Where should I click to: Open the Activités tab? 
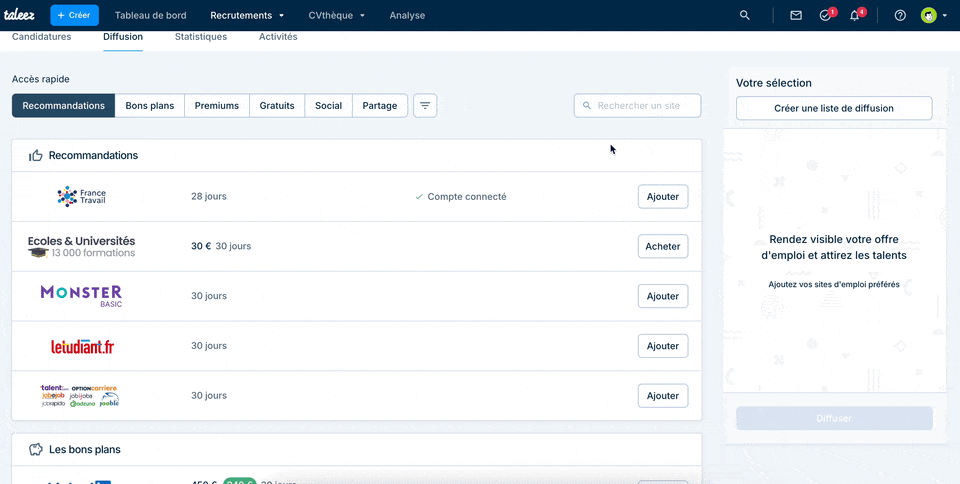click(278, 37)
